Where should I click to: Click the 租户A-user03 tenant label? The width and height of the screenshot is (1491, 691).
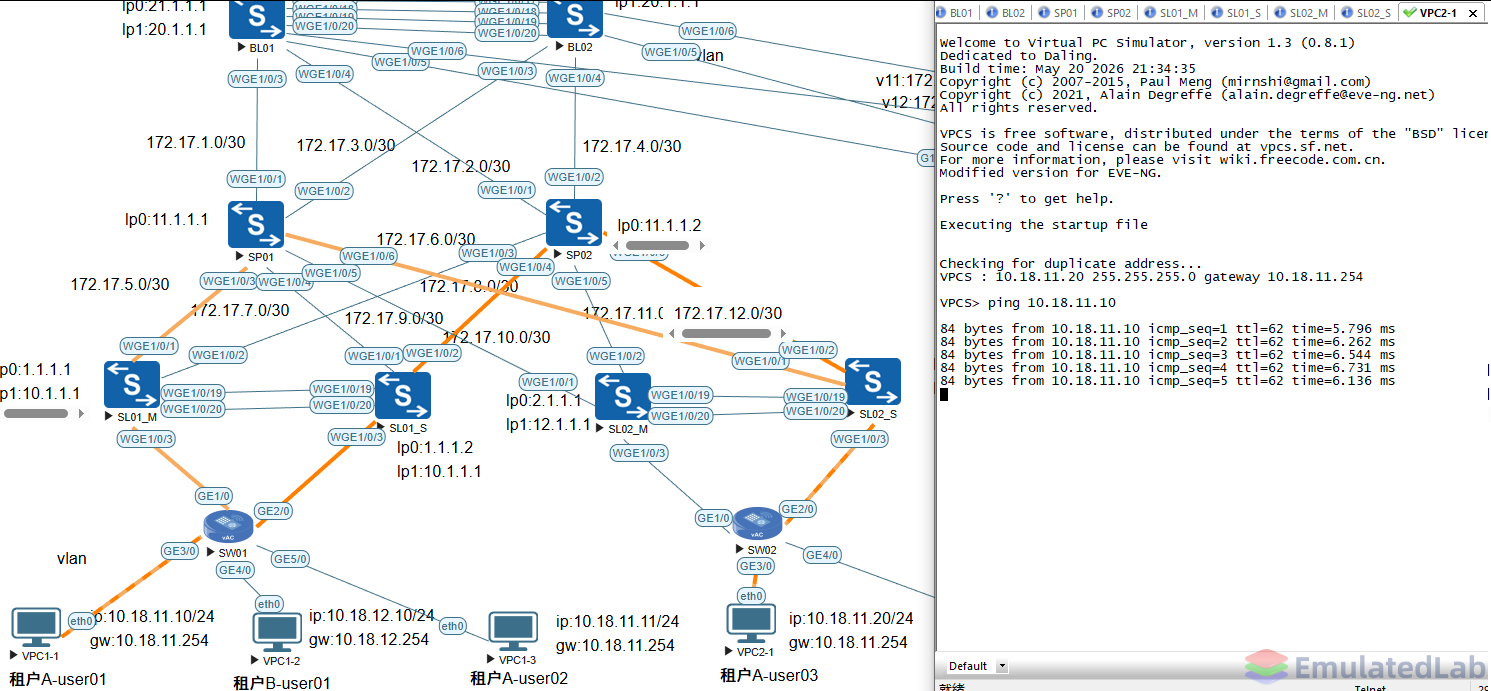coord(769,675)
